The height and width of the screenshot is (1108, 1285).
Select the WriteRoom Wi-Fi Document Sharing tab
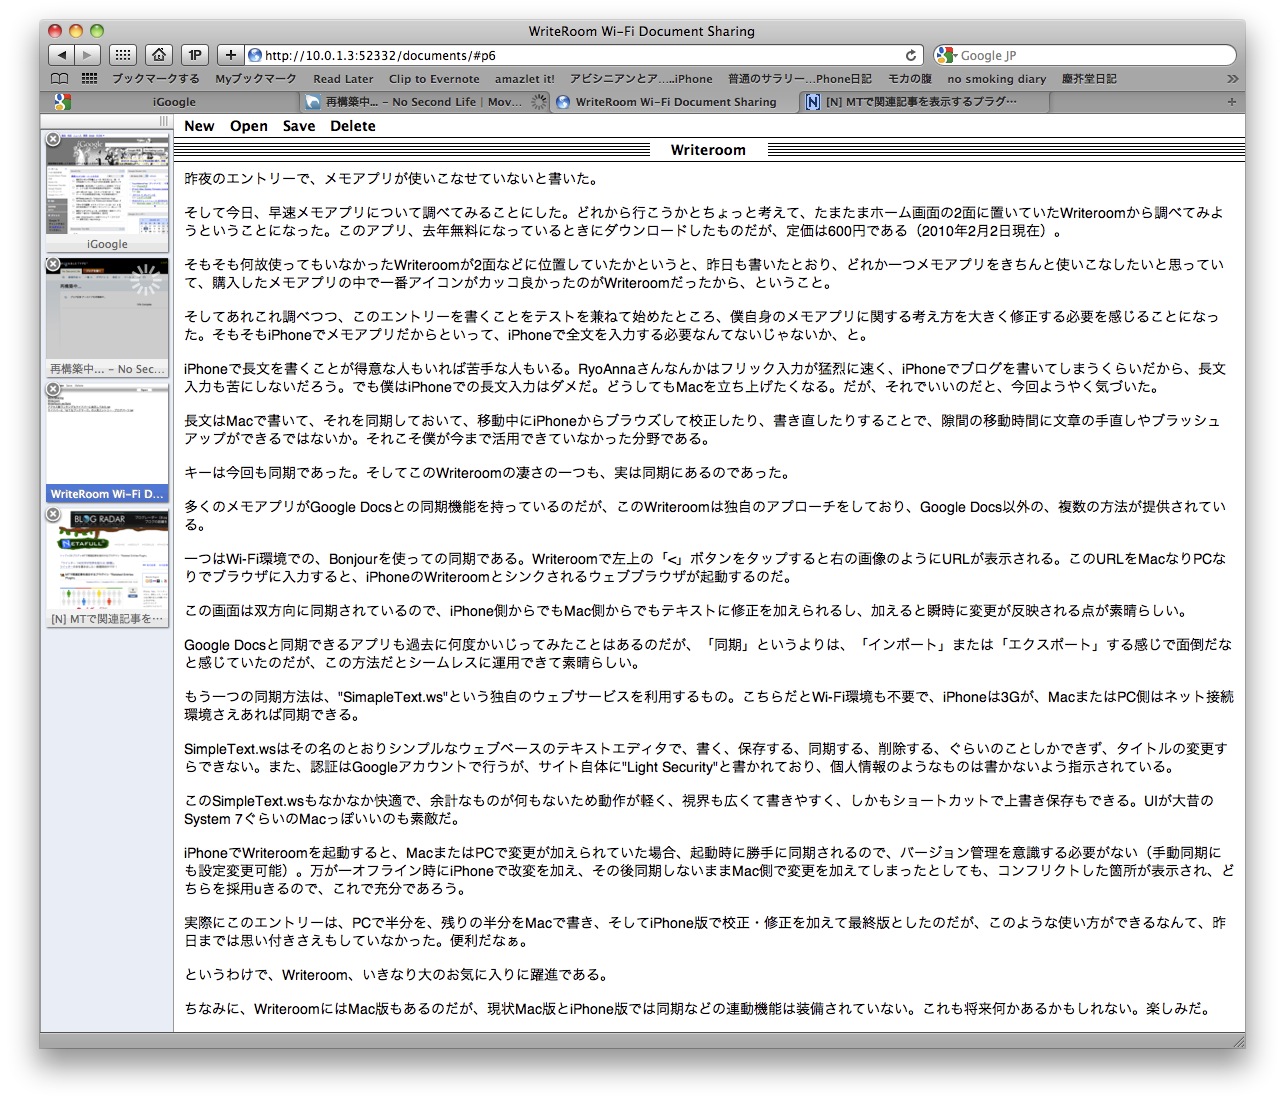(x=675, y=101)
